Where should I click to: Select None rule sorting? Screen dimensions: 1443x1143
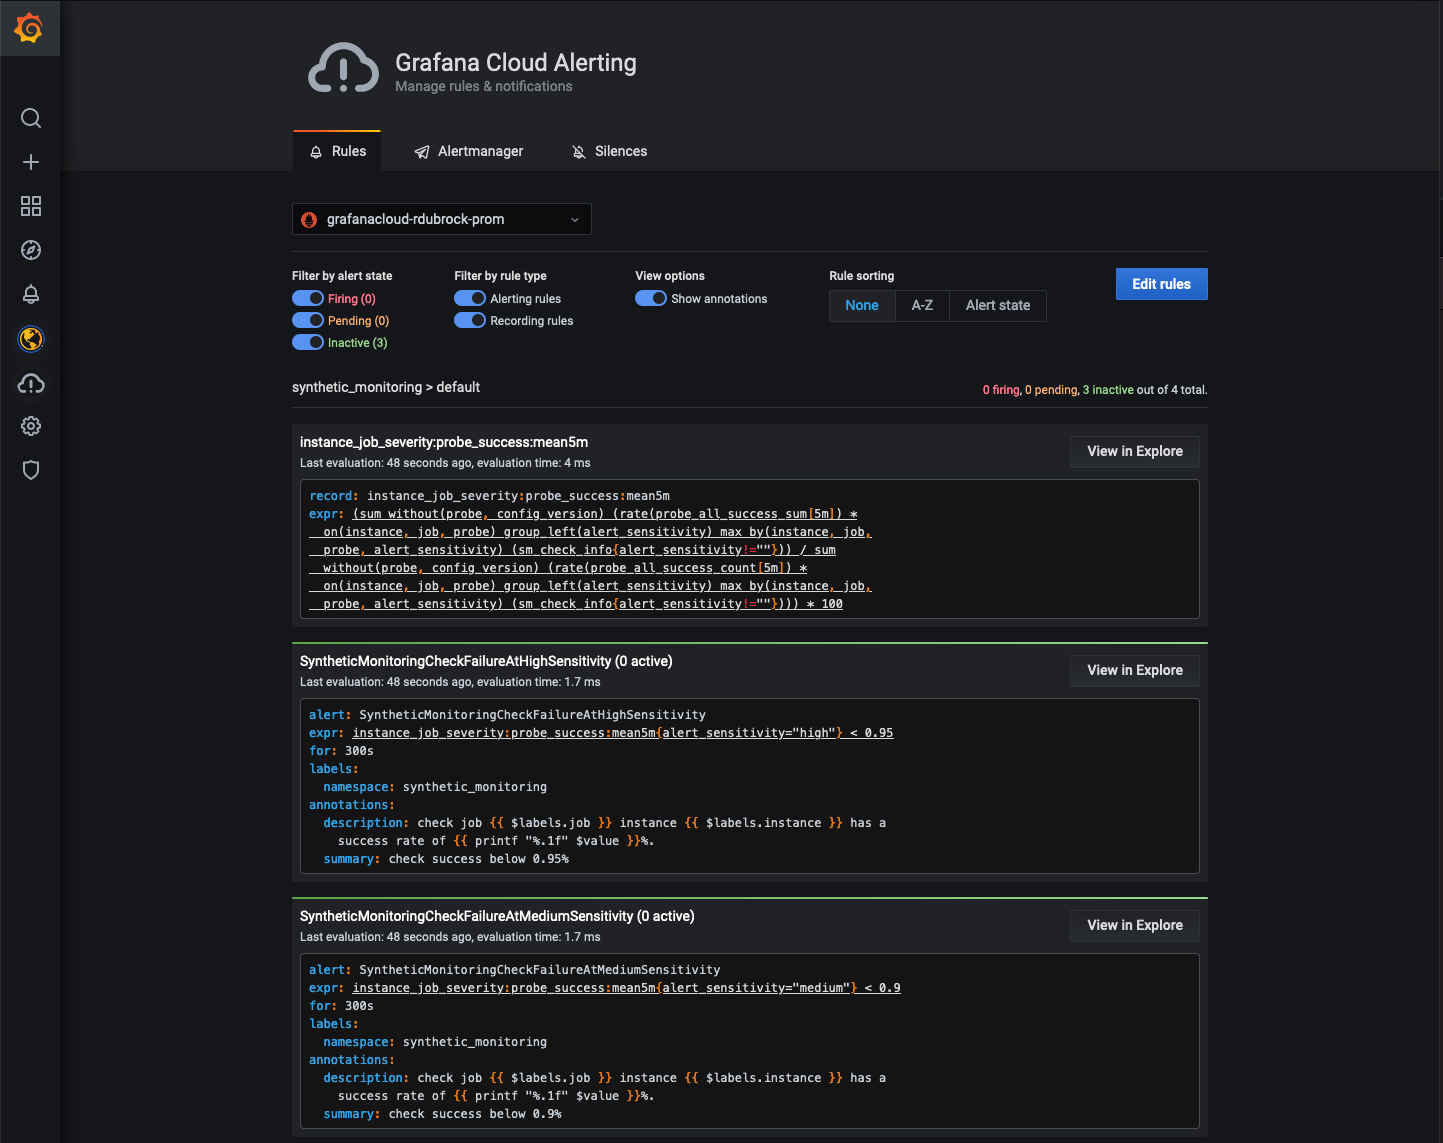click(862, 306)
